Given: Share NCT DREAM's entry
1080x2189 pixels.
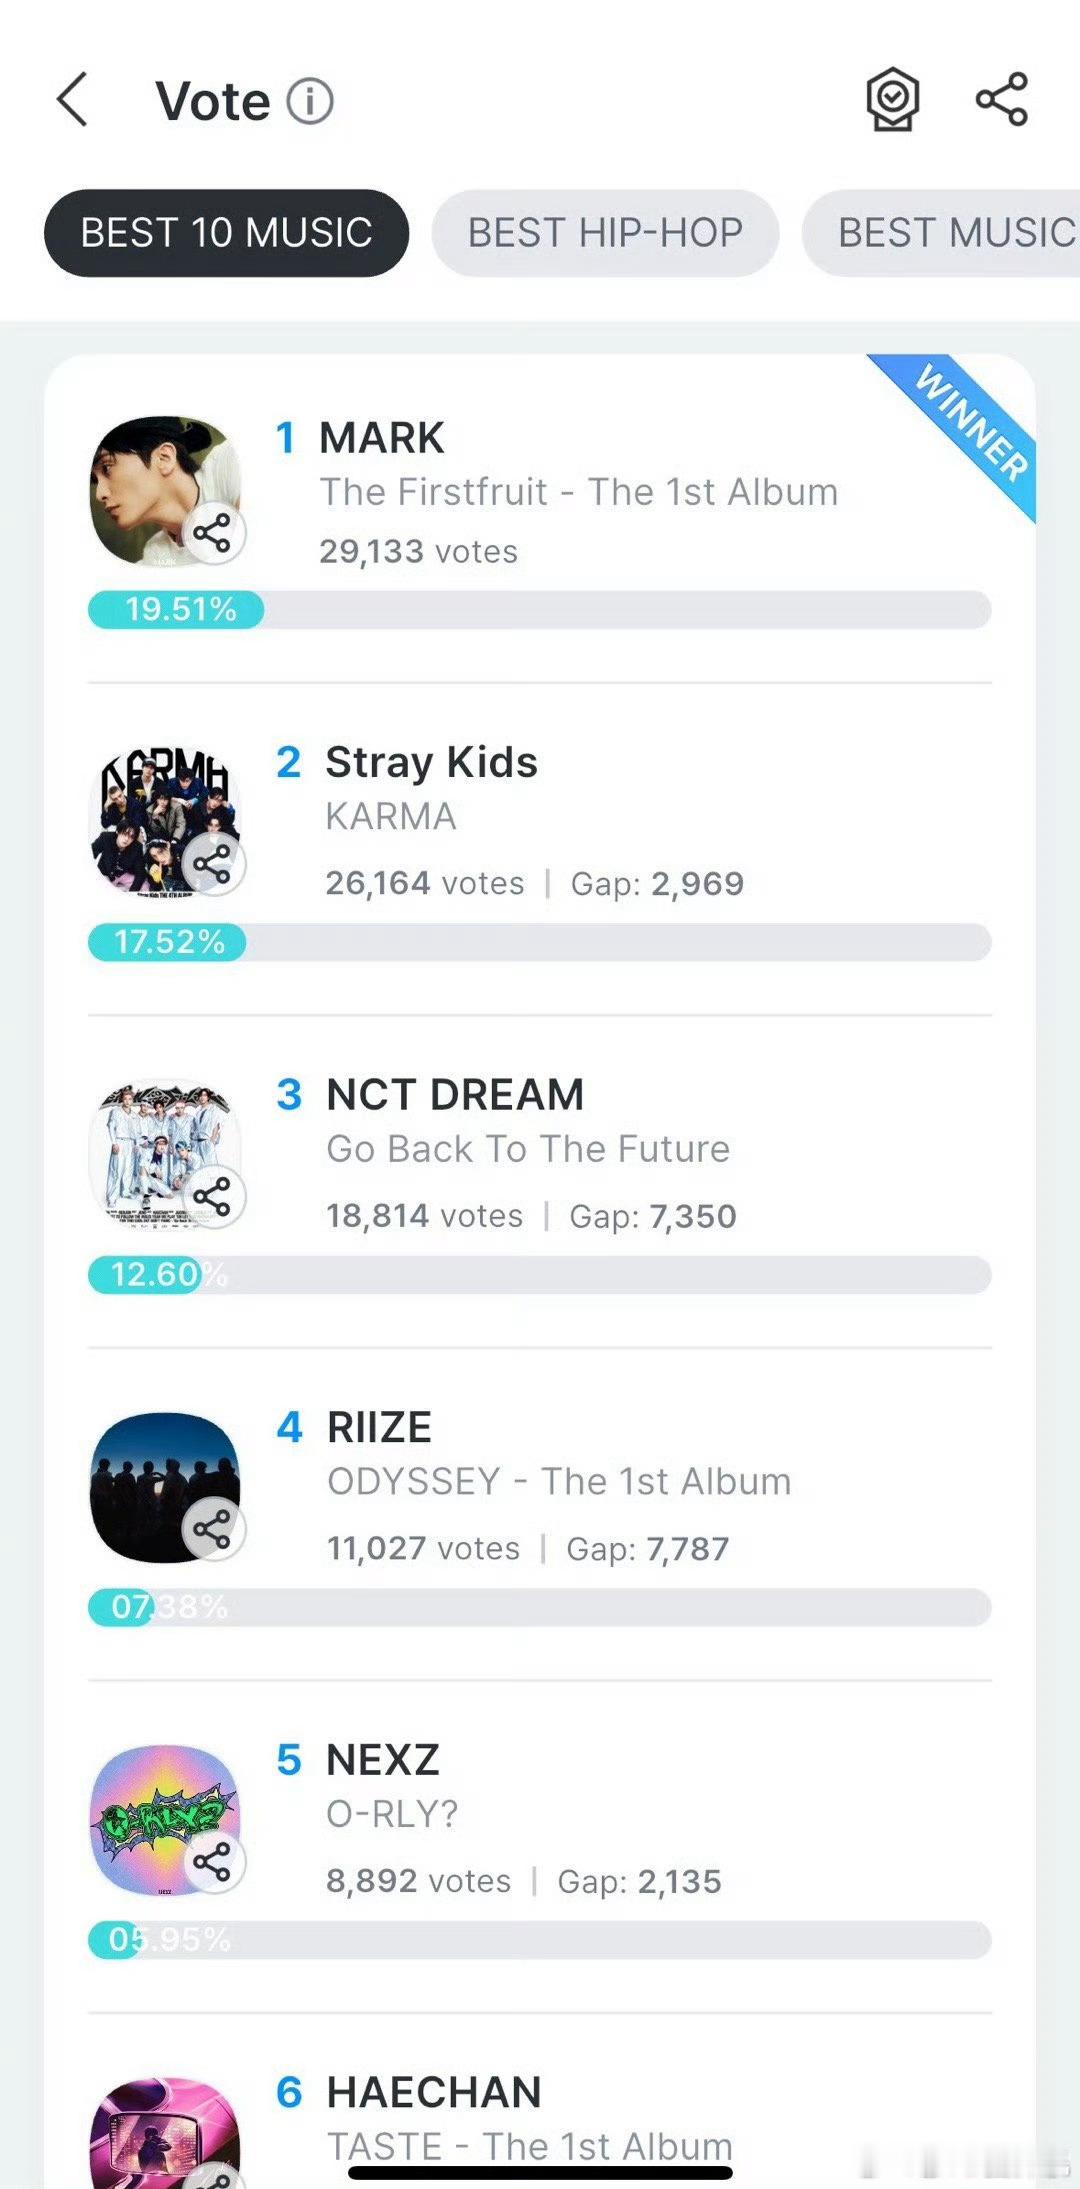Looking at the screenshot, I should tap(212, 1196).
